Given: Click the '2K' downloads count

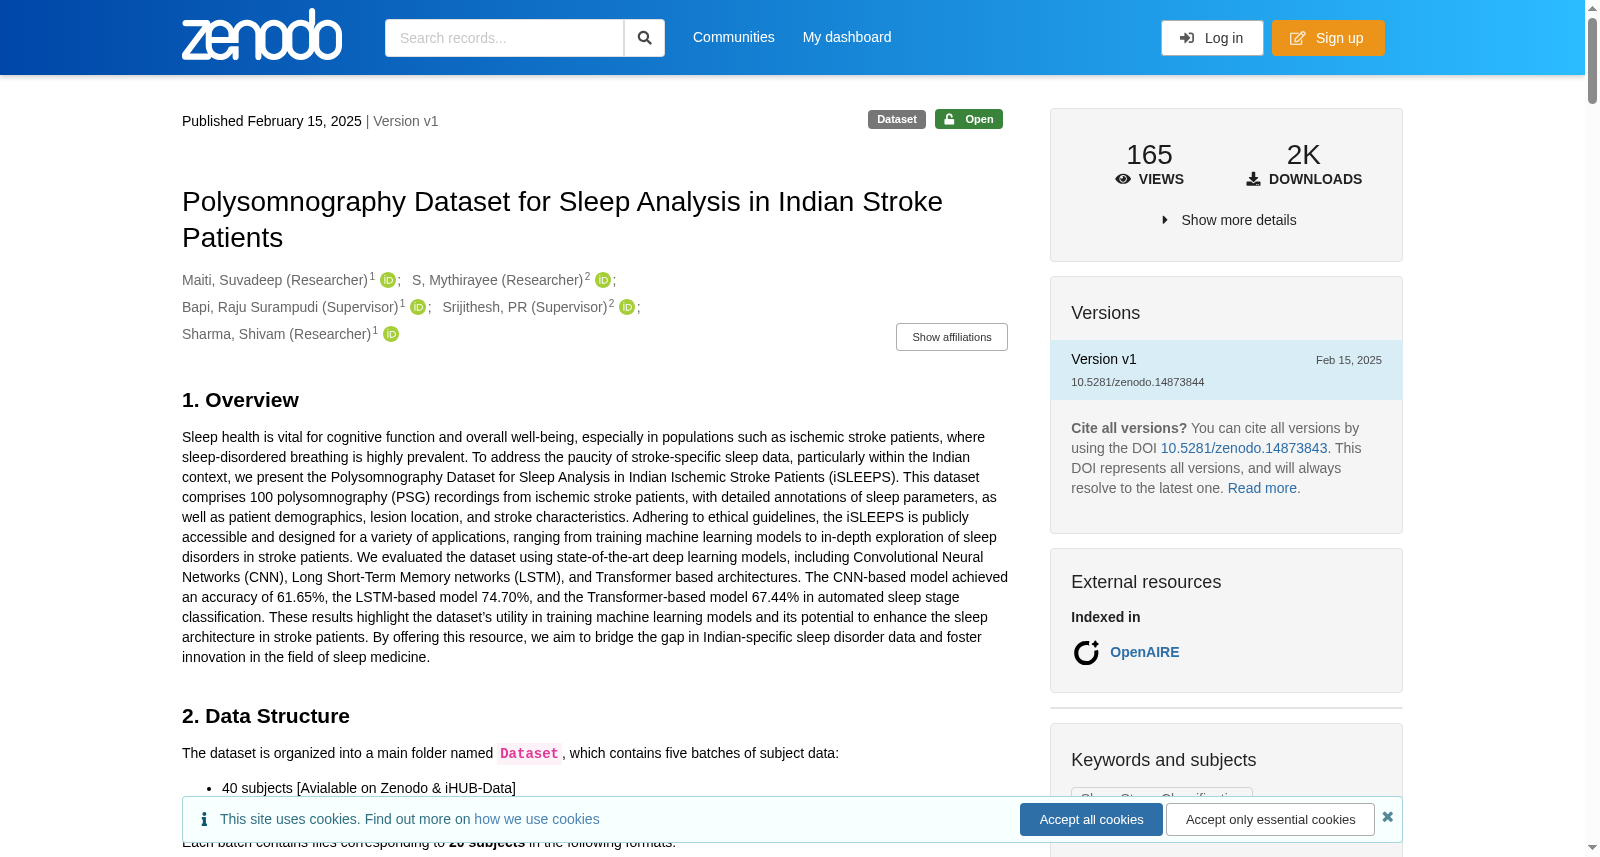Looking at the screenshot, I should pos(1304,155).
